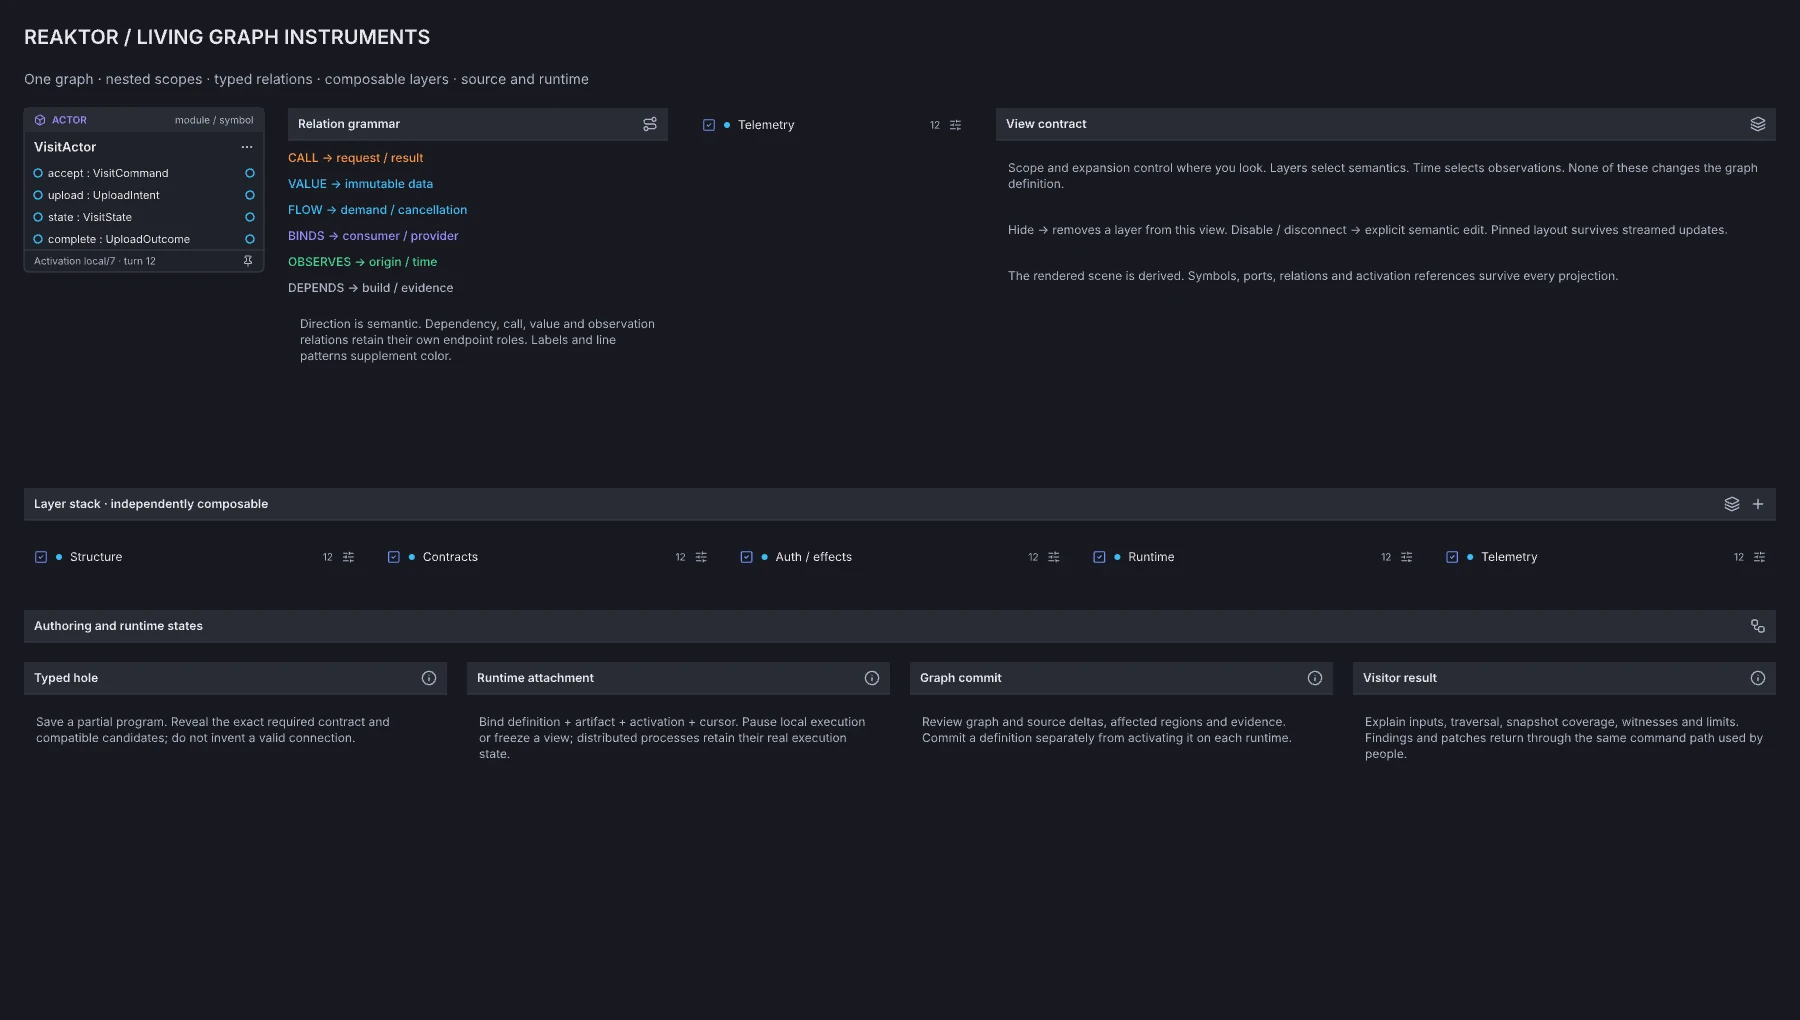Click the Typed hole card title

tap(66, 678)
